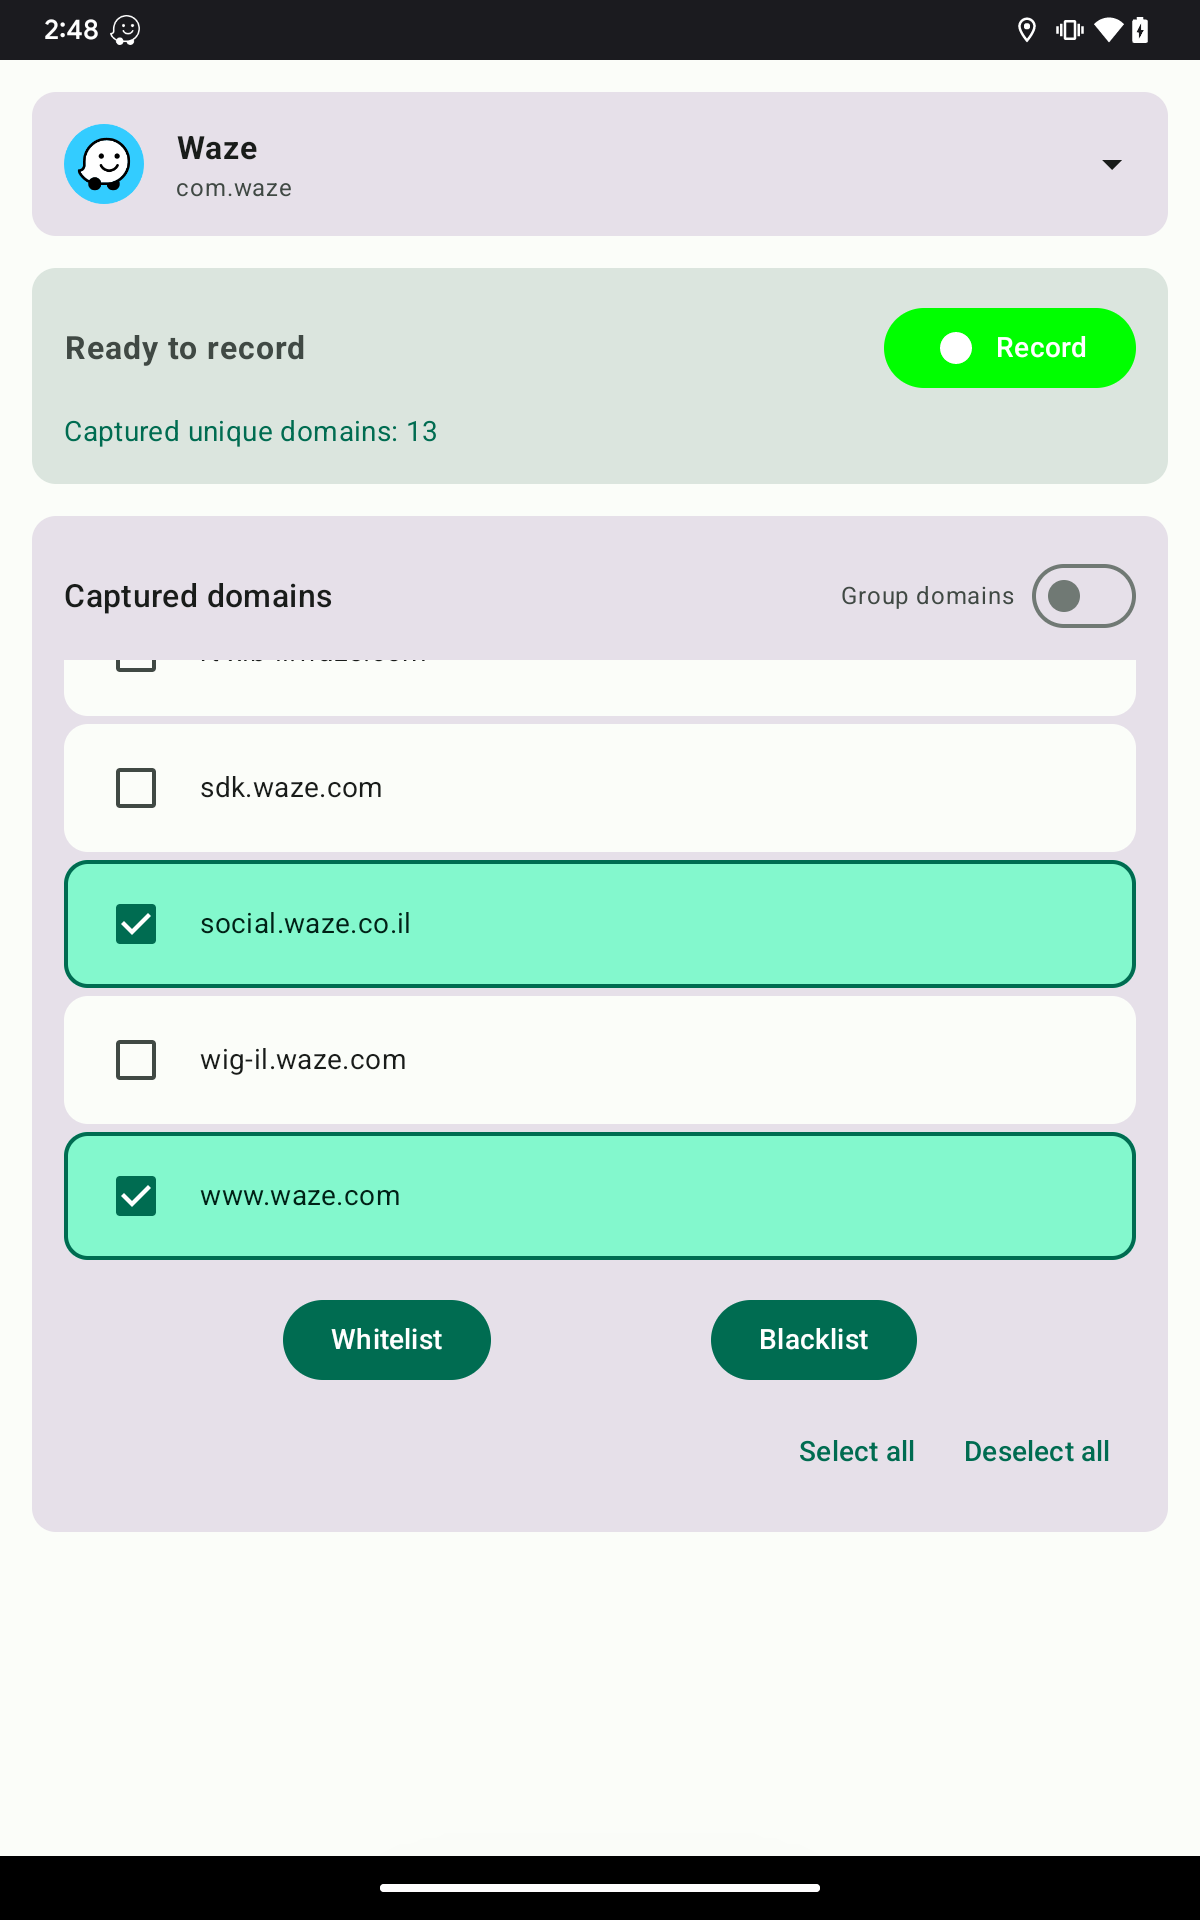
Task: Tap the Waze notification icon beside clock
Action: click(125, 30)
